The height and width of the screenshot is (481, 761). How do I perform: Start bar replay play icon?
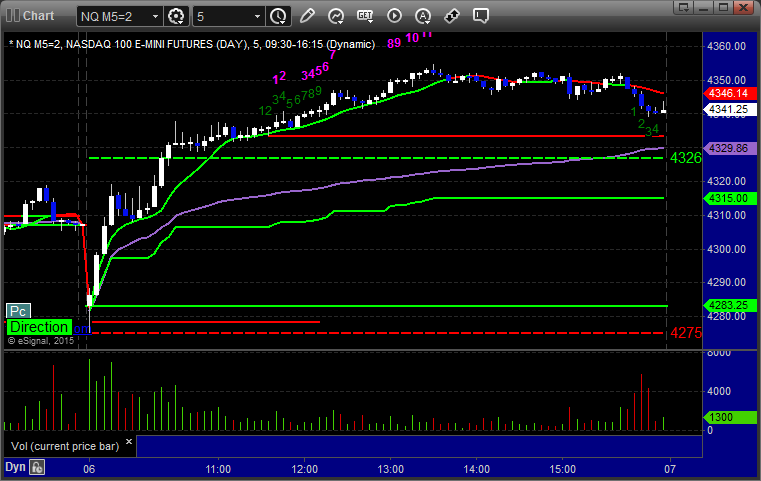pyautogui.click(x=394, y=16)
